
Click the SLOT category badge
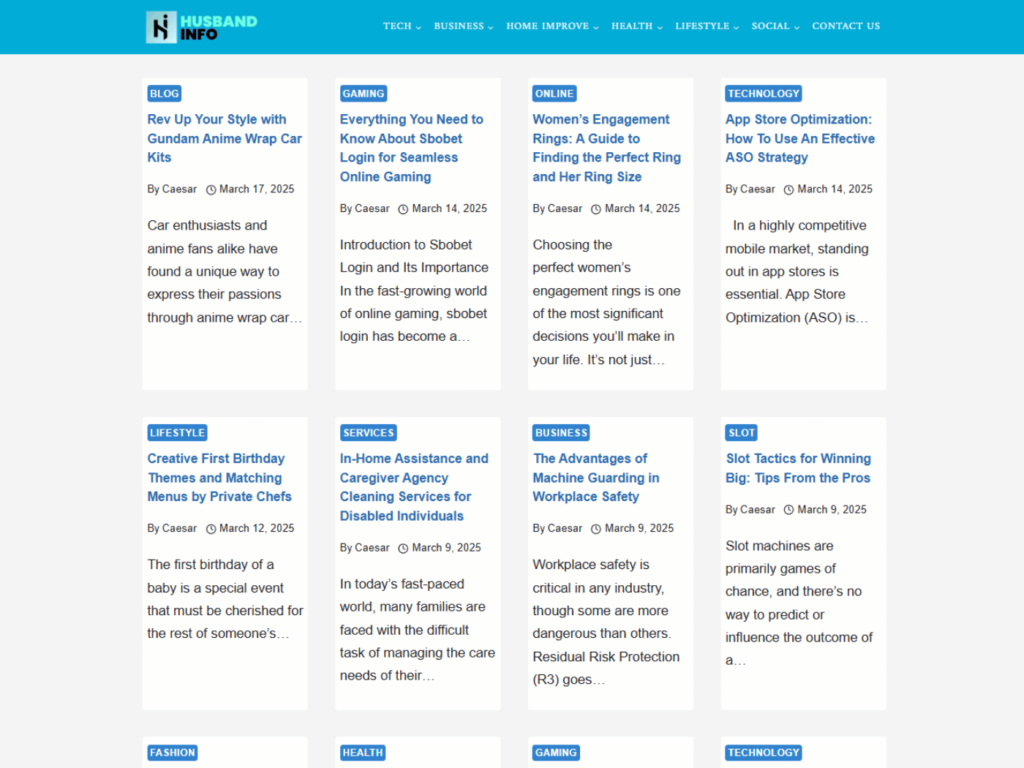pyautogui.click(x=741, y=432)
